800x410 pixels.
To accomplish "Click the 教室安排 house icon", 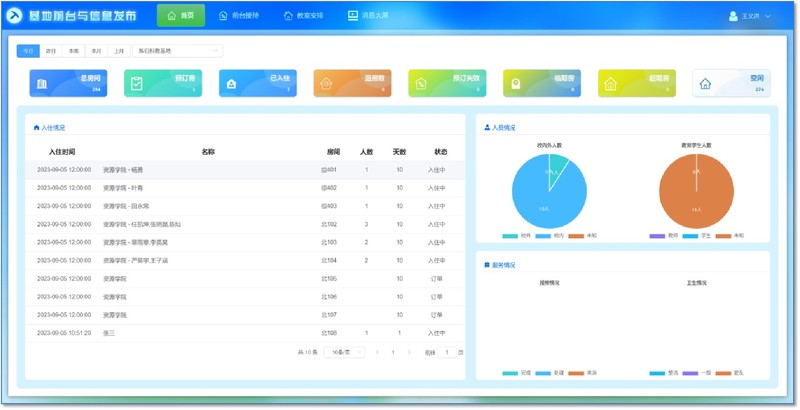I will tap(288, 15).
